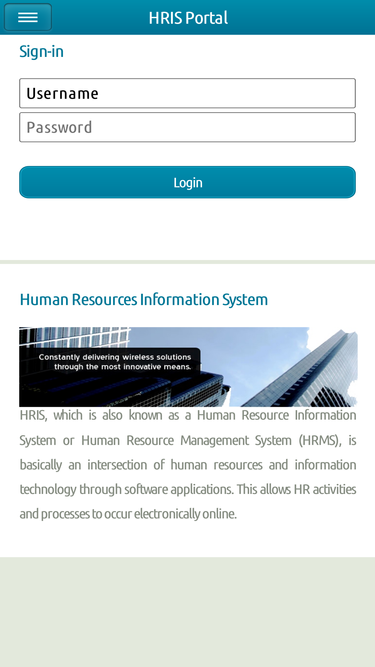Click the white gridded building in the banner corner

[x=74, y=337]
